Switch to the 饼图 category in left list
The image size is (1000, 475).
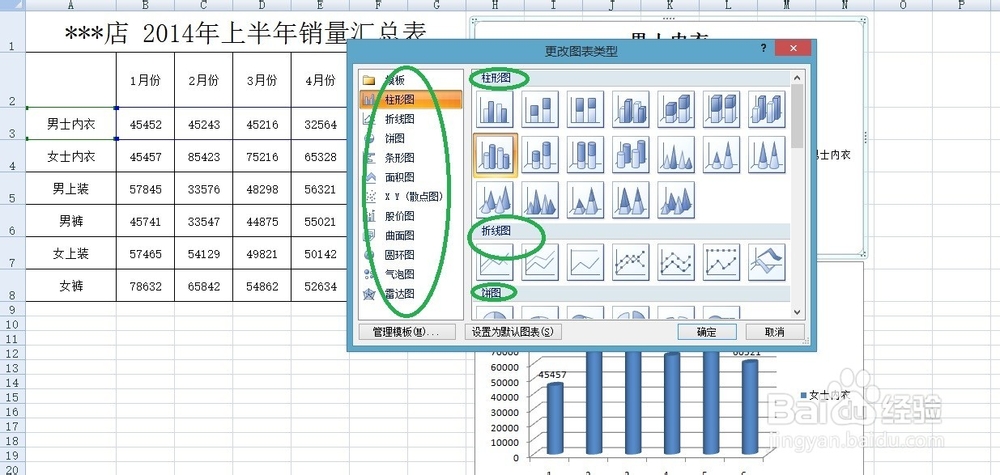(x=410, y=138)
